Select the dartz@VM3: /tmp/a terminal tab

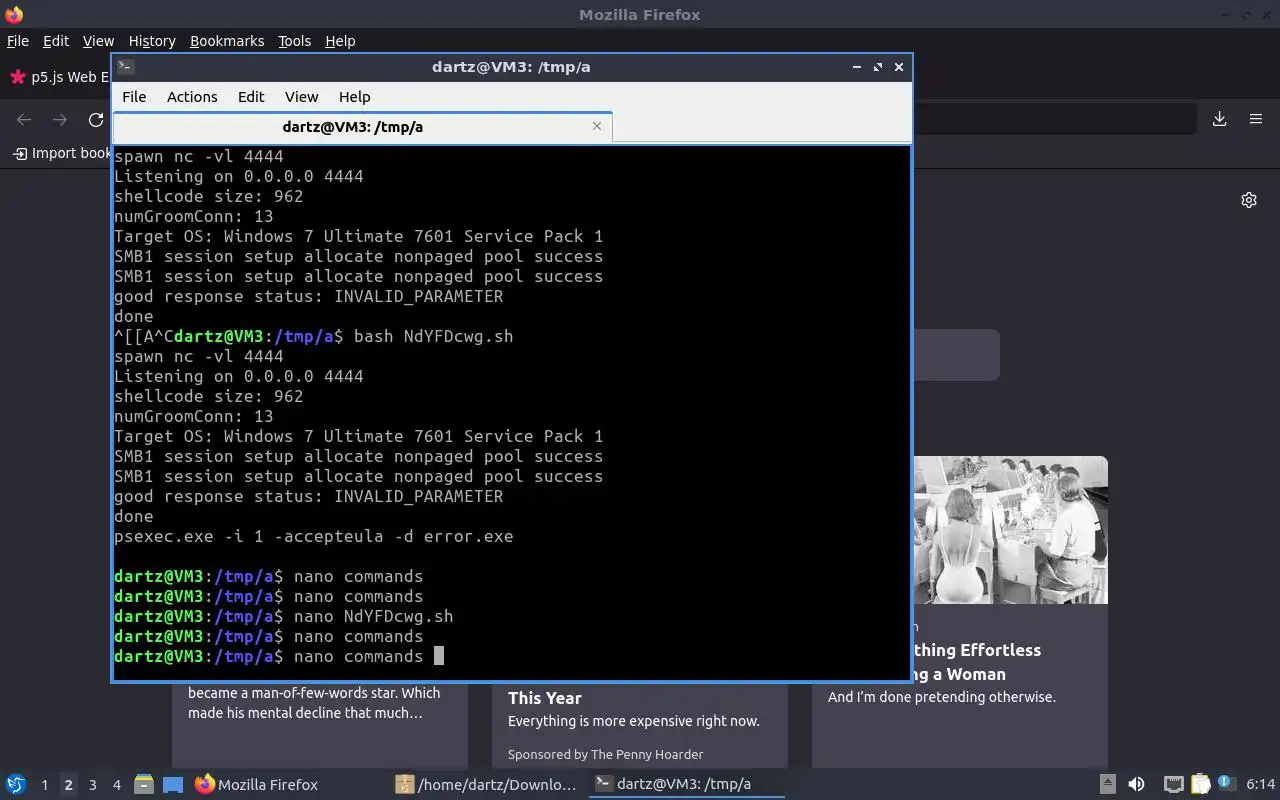362,127
